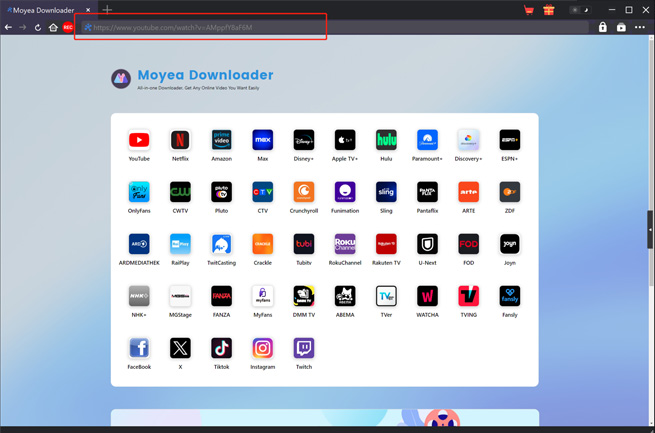655x433 pixels.
Task: Choose the Pluto TV icon
Action: (221, 192)
